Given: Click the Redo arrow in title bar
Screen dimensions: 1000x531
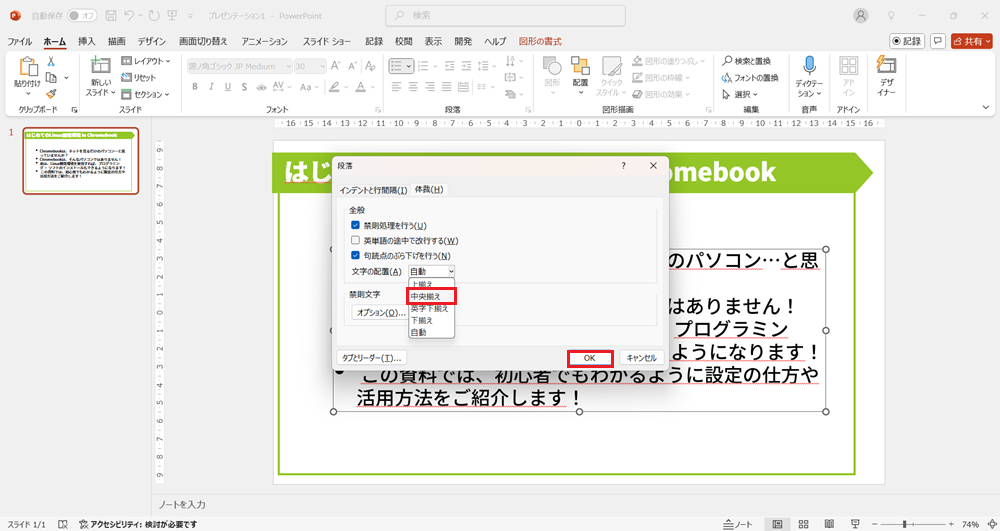Looking at the screenshot, I should point(153,15).
